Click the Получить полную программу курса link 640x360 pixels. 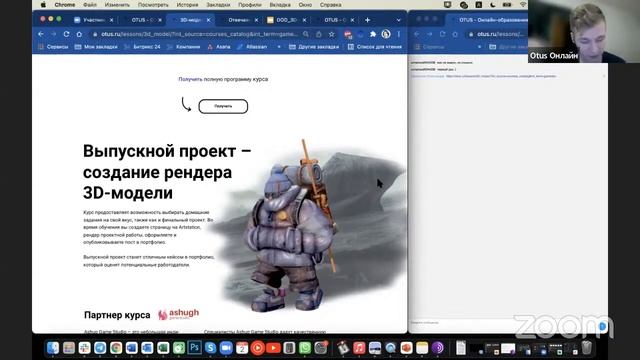(x=223, y=79)
